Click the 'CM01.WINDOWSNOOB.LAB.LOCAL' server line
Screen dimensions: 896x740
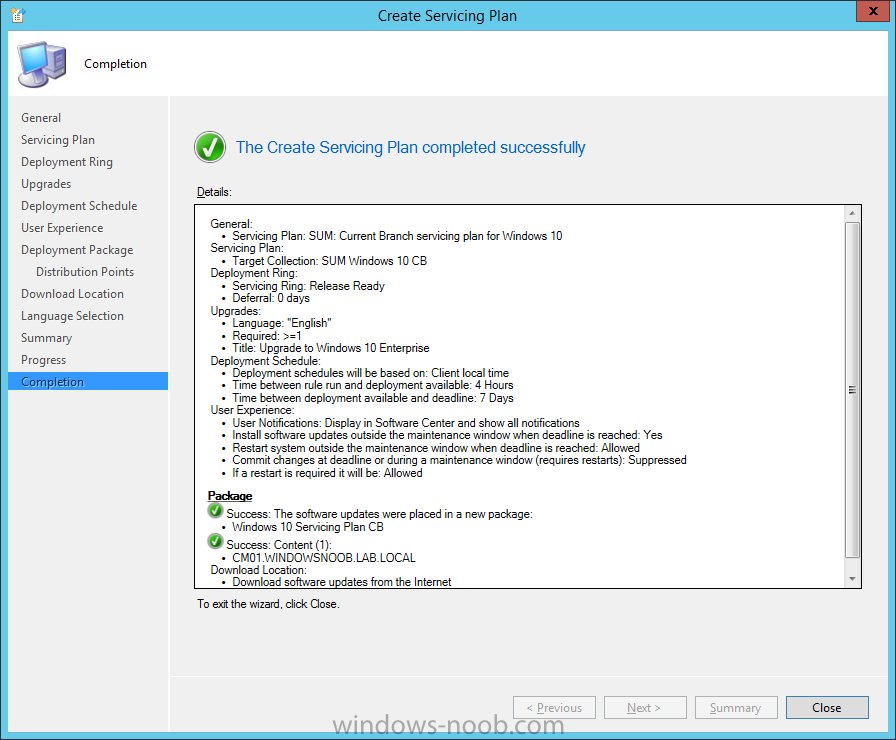[x=324, y=558]
